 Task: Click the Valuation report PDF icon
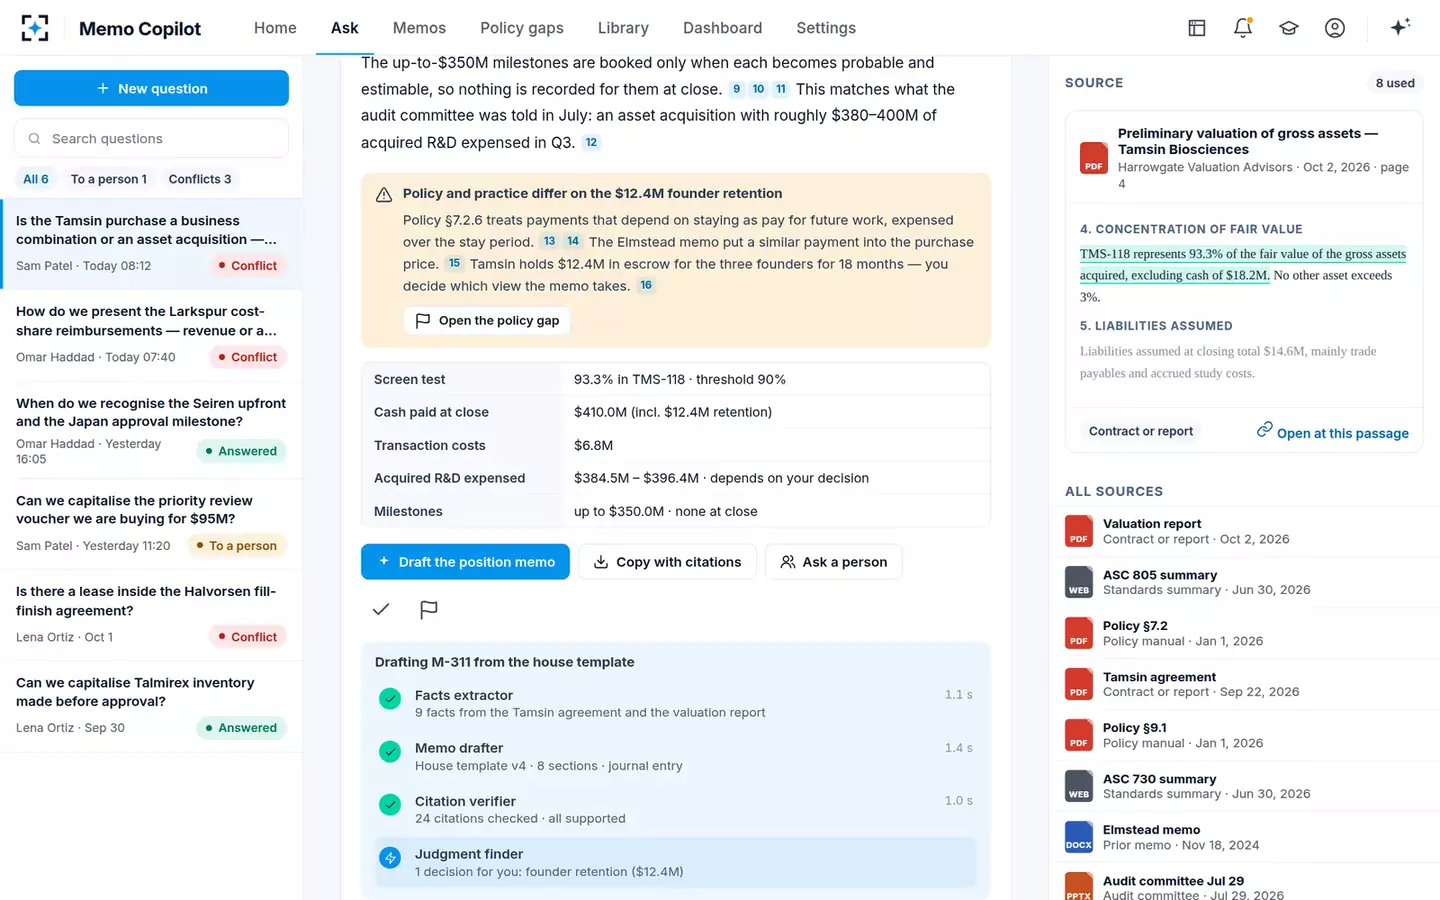point(1079,531)
